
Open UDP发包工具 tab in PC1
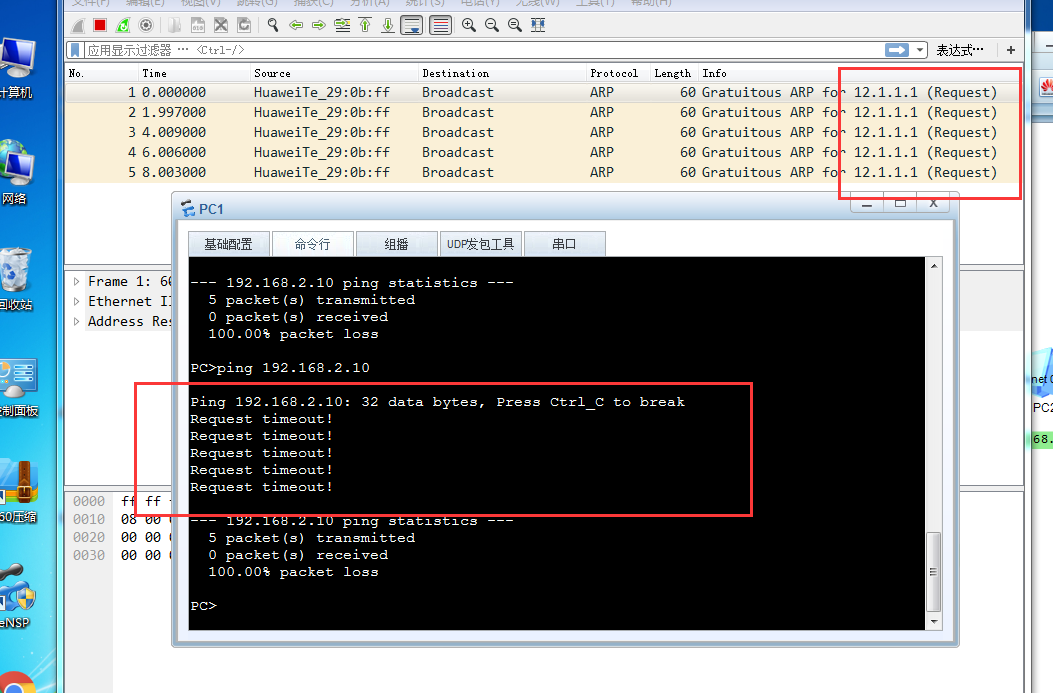(x=480, y=244)
